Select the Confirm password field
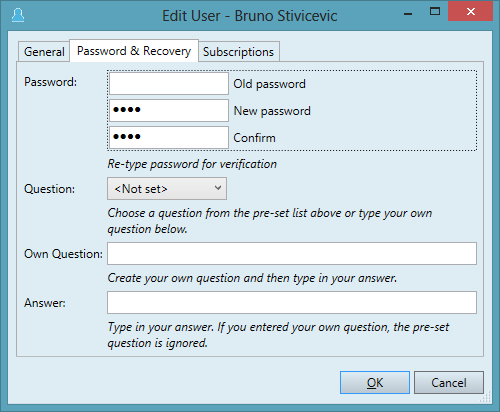Screen dimensions: 500x412 click(169, 137)
